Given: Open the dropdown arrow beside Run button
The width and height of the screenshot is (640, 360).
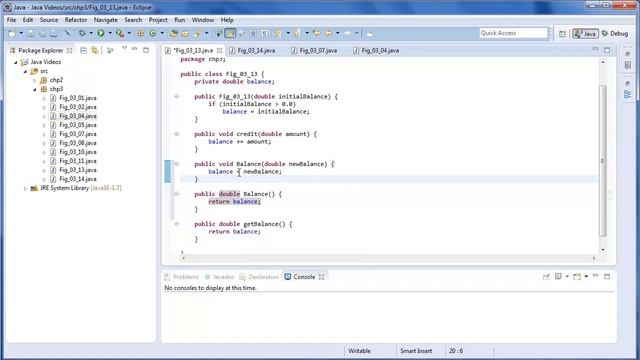Looking at the screenshot, I should 110,33.
